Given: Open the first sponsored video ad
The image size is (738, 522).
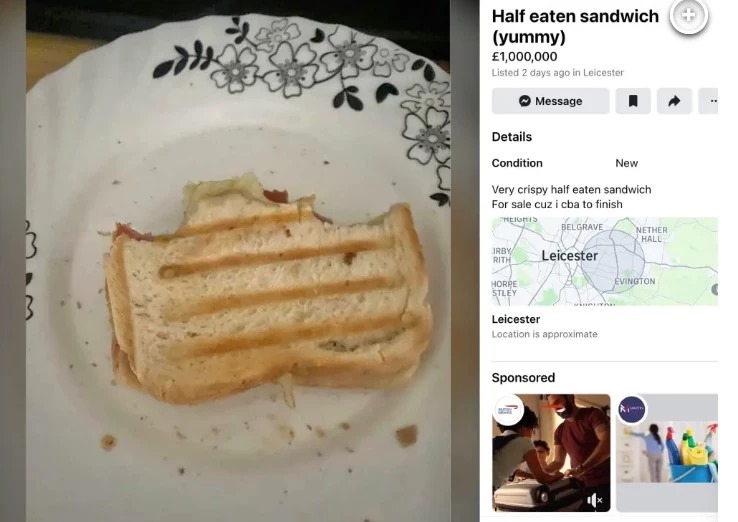Looking at the screenshot, I should point(551,453).
